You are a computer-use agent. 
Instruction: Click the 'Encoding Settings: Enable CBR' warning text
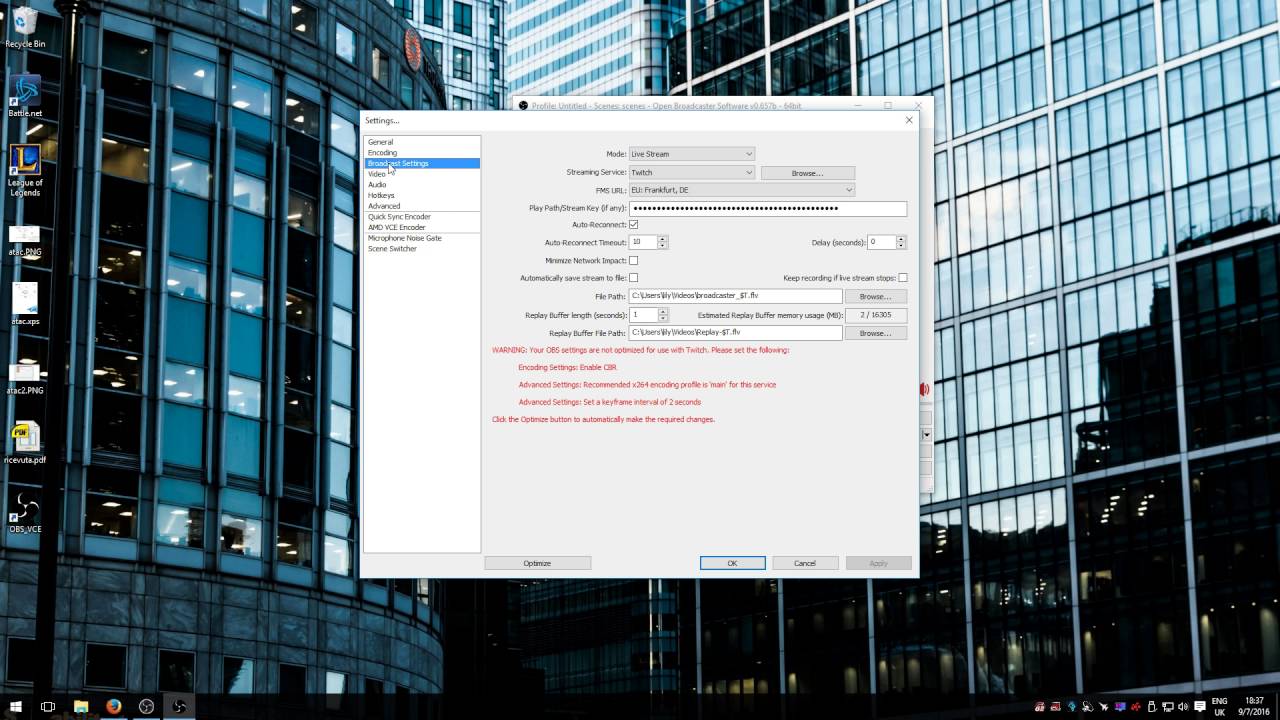[x=567, y=367]
